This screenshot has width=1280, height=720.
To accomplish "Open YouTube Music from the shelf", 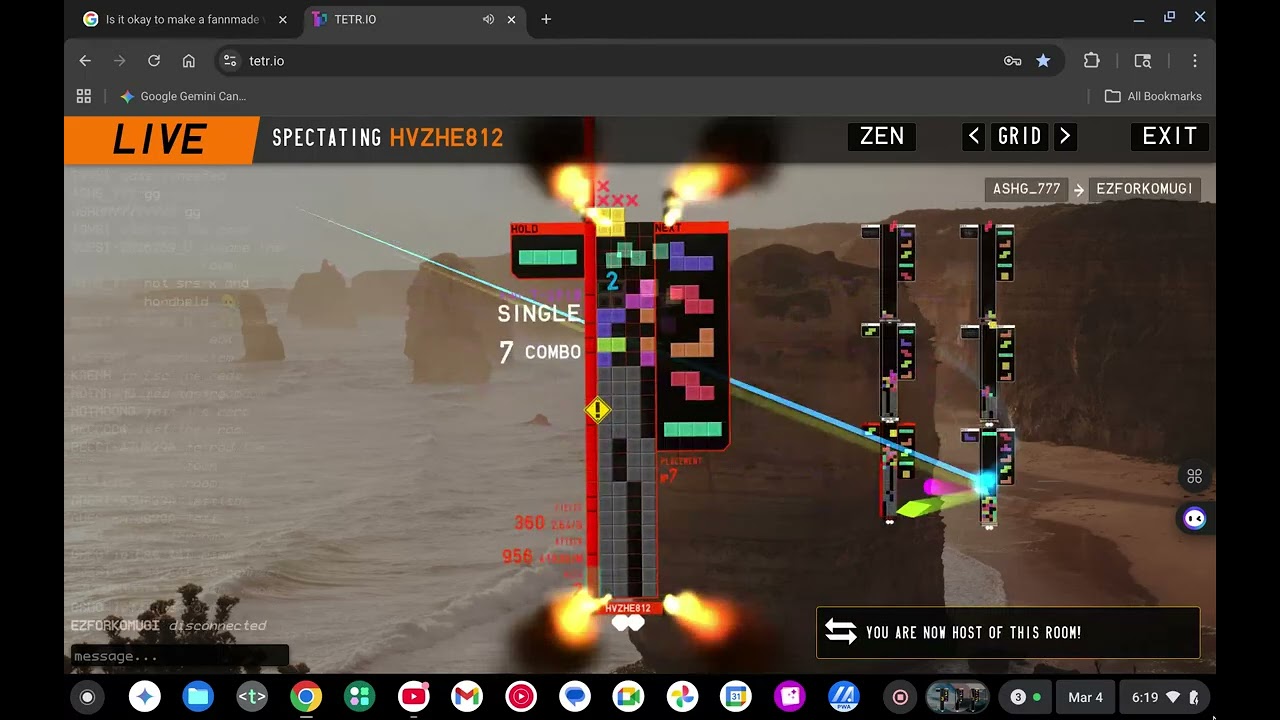I will (x=521, y=697).
